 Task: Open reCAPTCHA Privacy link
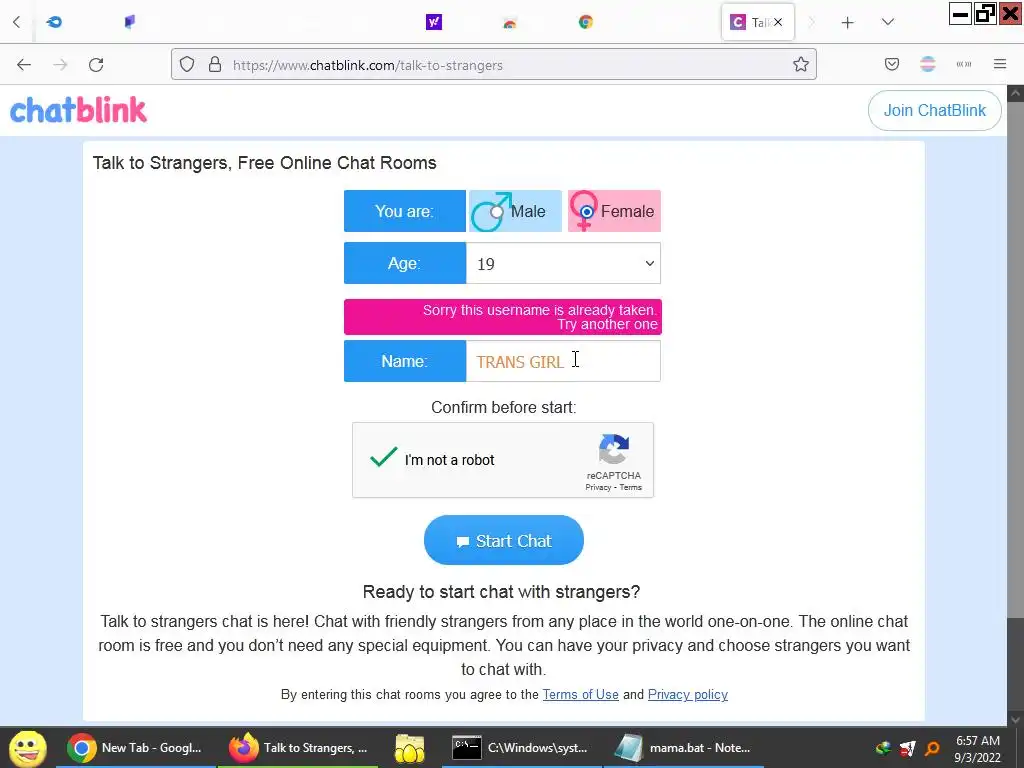598,487
